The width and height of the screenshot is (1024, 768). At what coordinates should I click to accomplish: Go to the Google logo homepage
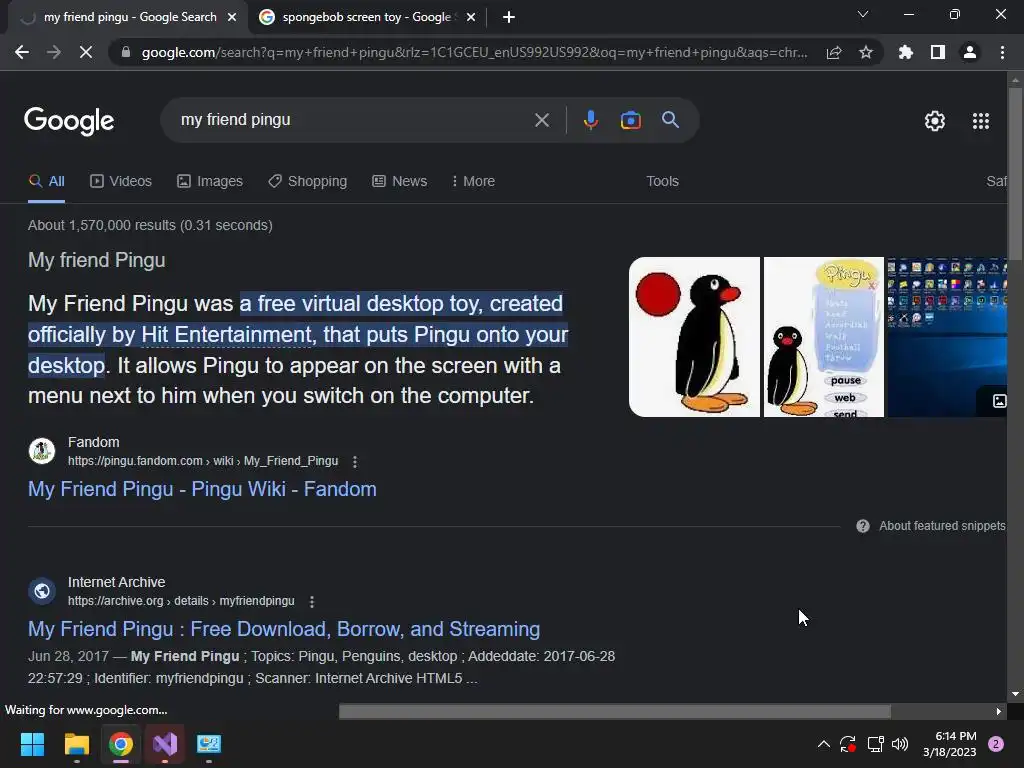tap(69, 121)
